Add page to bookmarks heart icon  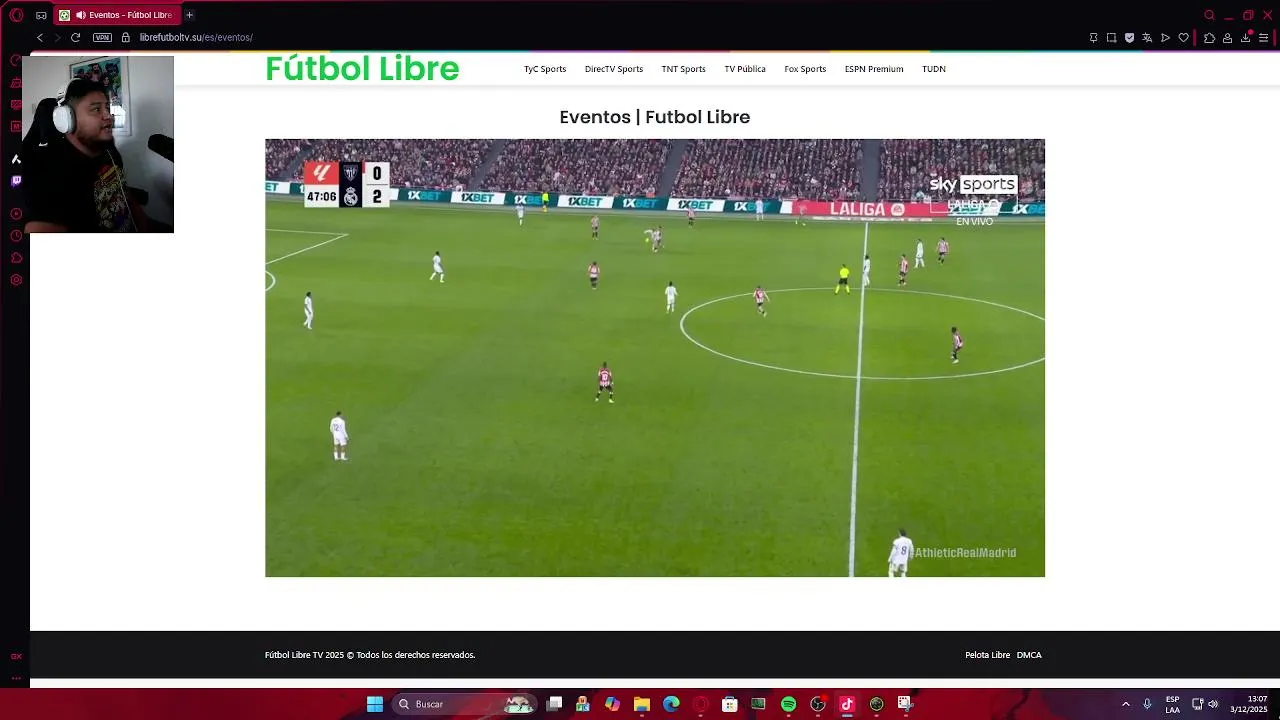click(x=1183, y=38)
